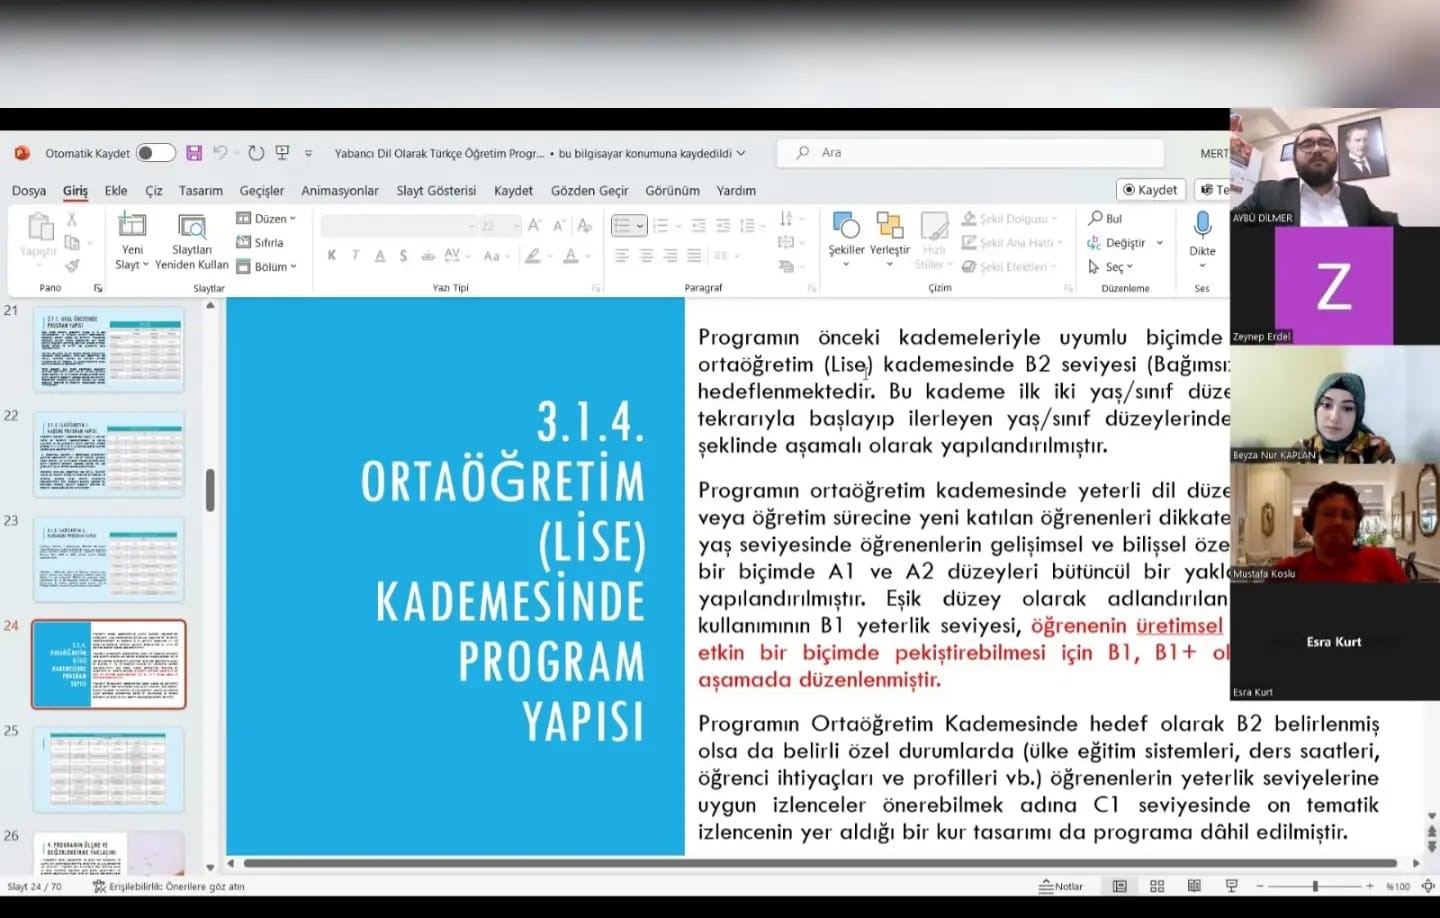The height and width of the screenshot is (918, 1440).
Task: Toggle Normal view in the status bar
Action: (x=1120, y=886)
